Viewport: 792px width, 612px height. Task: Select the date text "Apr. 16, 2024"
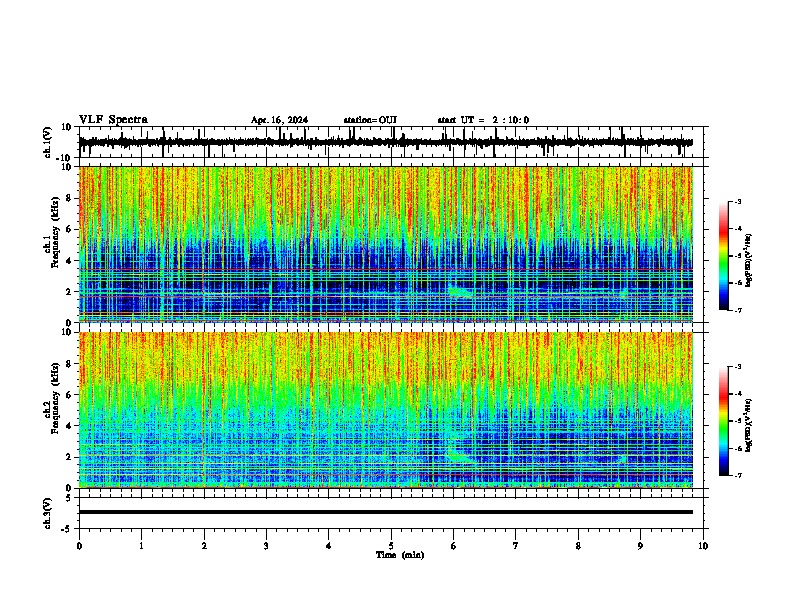pyautogui.click(x=279, y=120)
